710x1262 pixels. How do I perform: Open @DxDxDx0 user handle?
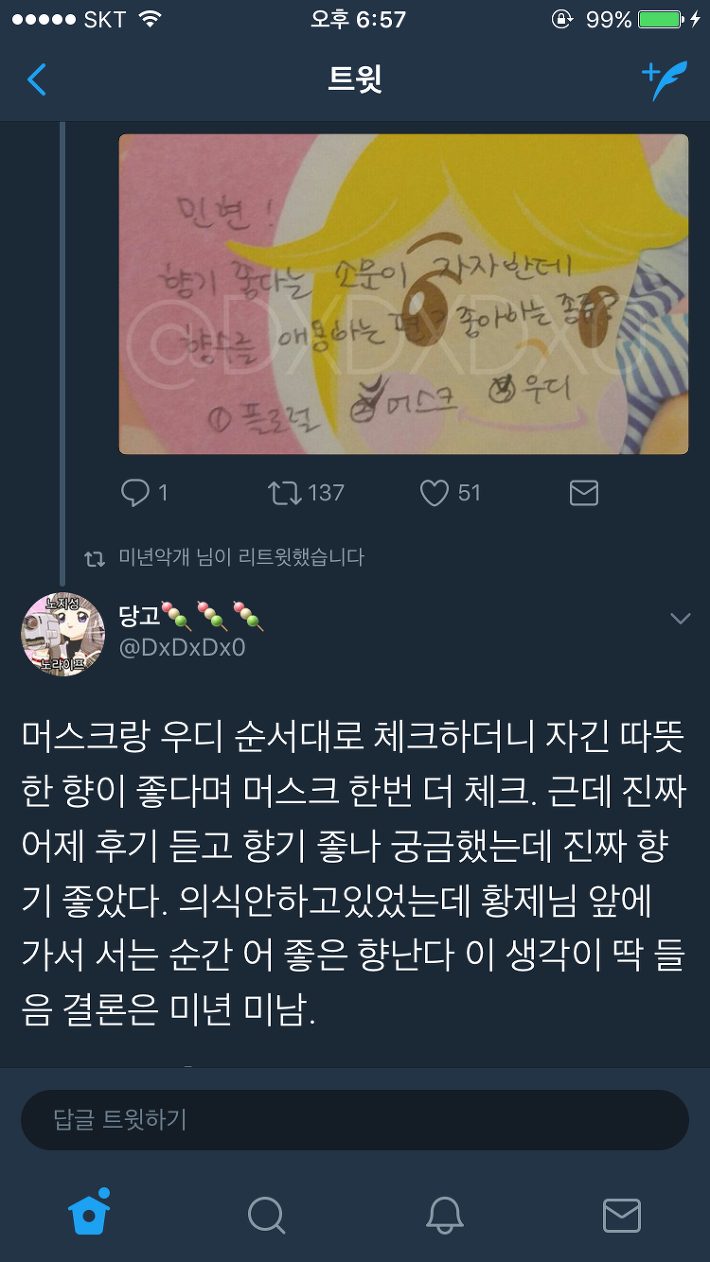182,648
